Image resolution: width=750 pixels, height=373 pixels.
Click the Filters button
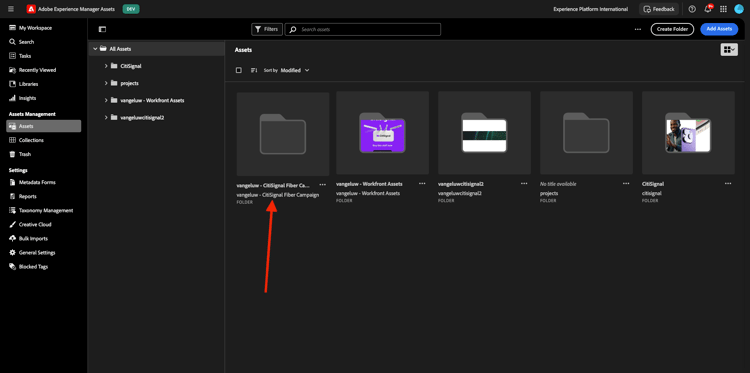pos(267,29)
